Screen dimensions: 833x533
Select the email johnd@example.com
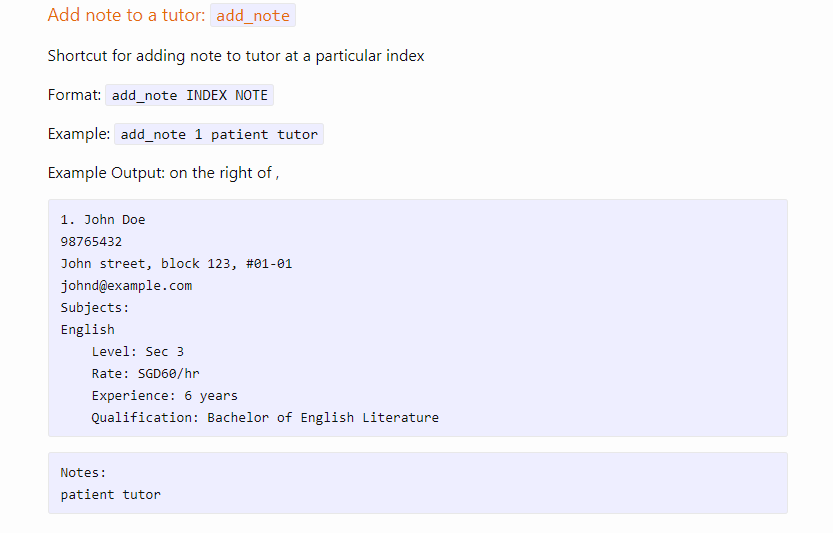coord(126,286)
